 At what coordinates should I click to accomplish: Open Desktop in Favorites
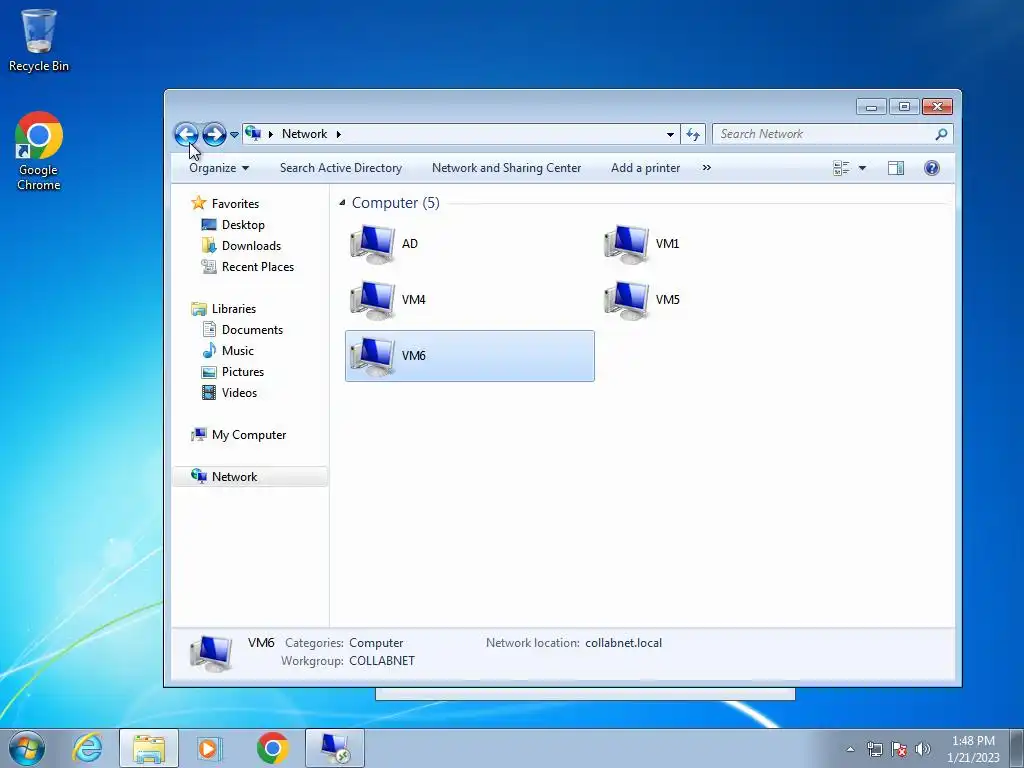tap(233, 225)
